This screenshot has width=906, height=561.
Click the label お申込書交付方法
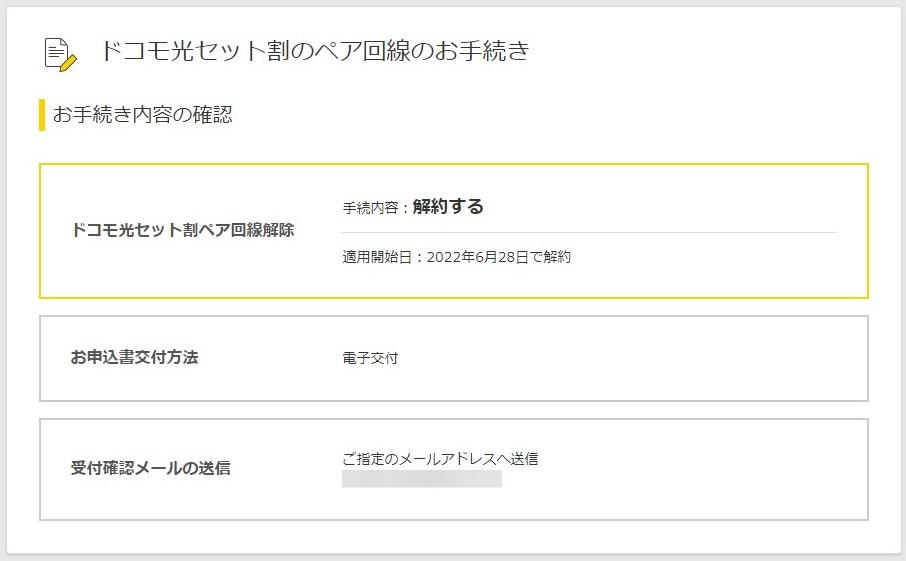(135, 358)
